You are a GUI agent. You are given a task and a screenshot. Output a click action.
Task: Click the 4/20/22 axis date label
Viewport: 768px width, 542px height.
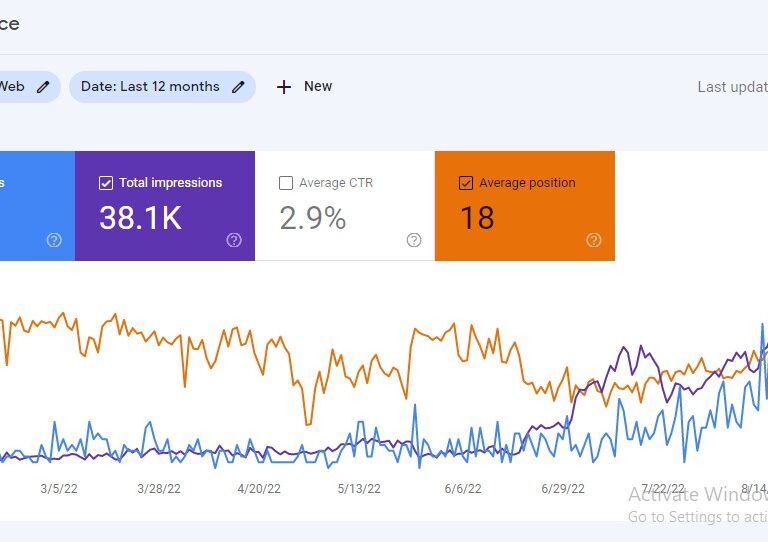[x=259, y=489]
